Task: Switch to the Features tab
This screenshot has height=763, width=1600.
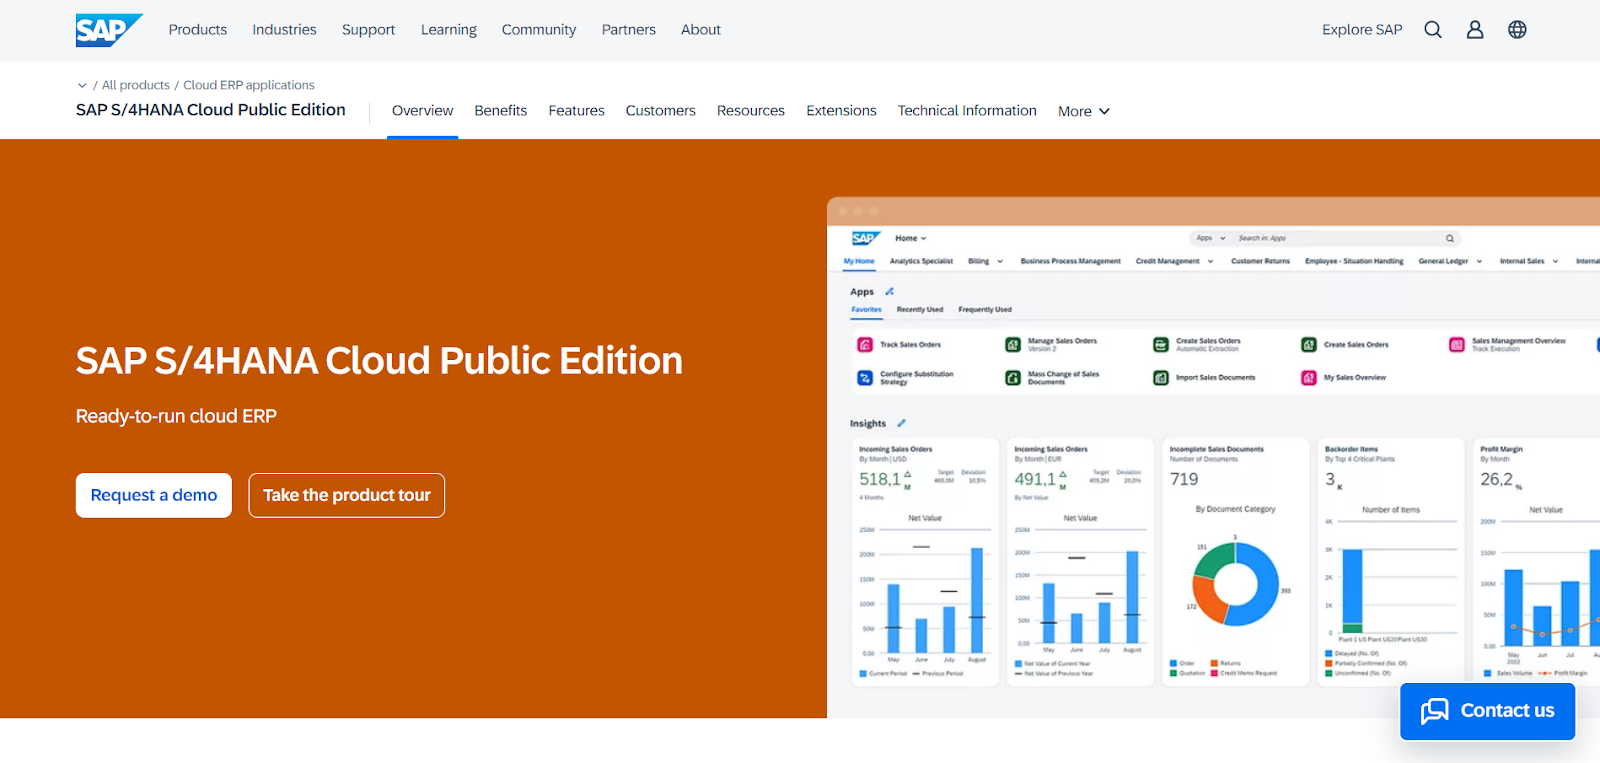Action: click(x=577, y=111)
